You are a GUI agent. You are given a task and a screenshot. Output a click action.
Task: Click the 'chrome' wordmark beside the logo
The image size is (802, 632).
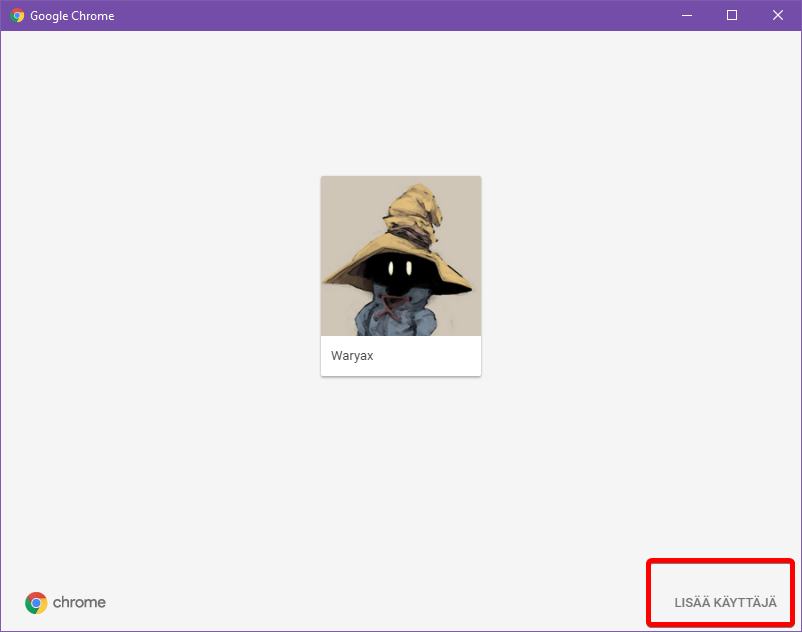coord(79,602)
